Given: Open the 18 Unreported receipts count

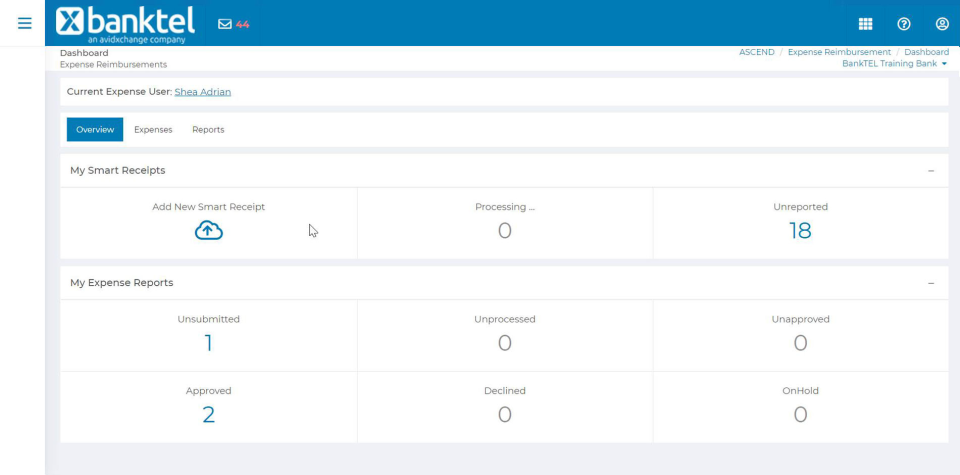Looking at the screenshot, I should point(800,231).
